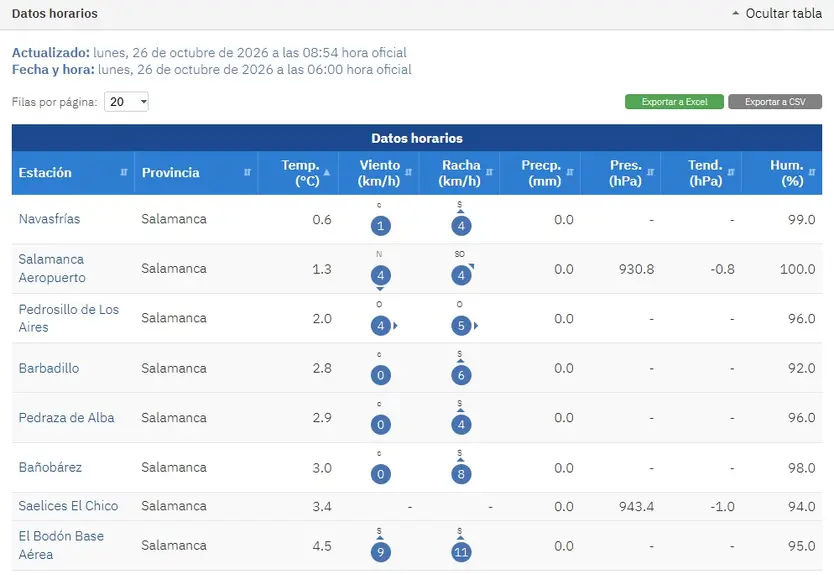Open El Bodón Base Aérea station link
The image size is (834, 575).
point(61,545)
